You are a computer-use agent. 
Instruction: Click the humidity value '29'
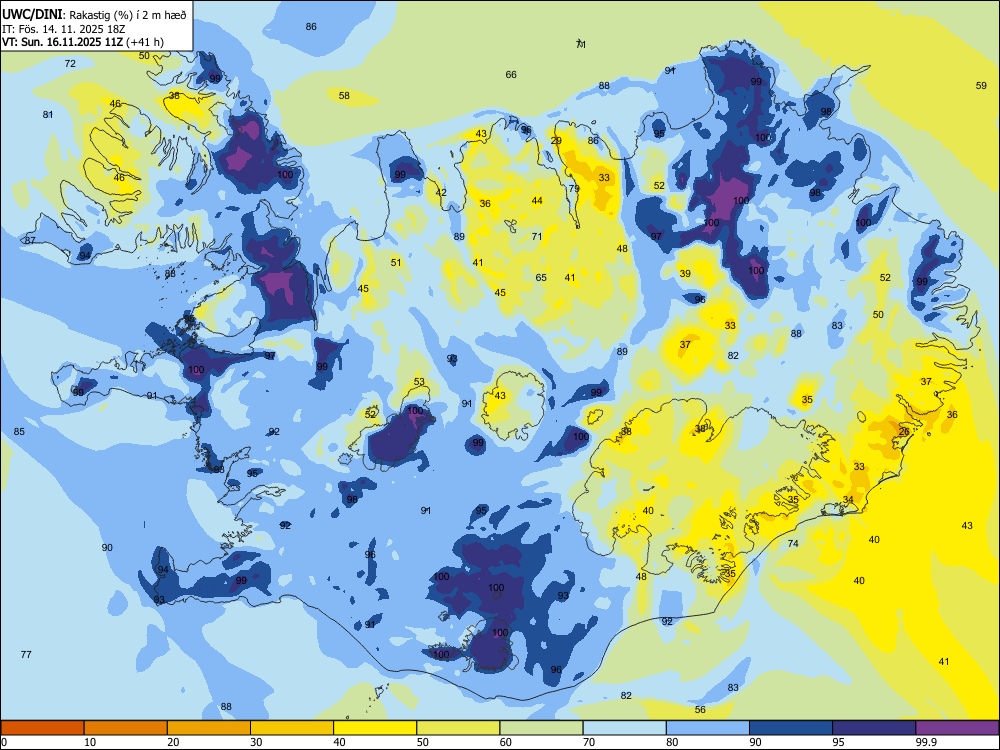556,140
